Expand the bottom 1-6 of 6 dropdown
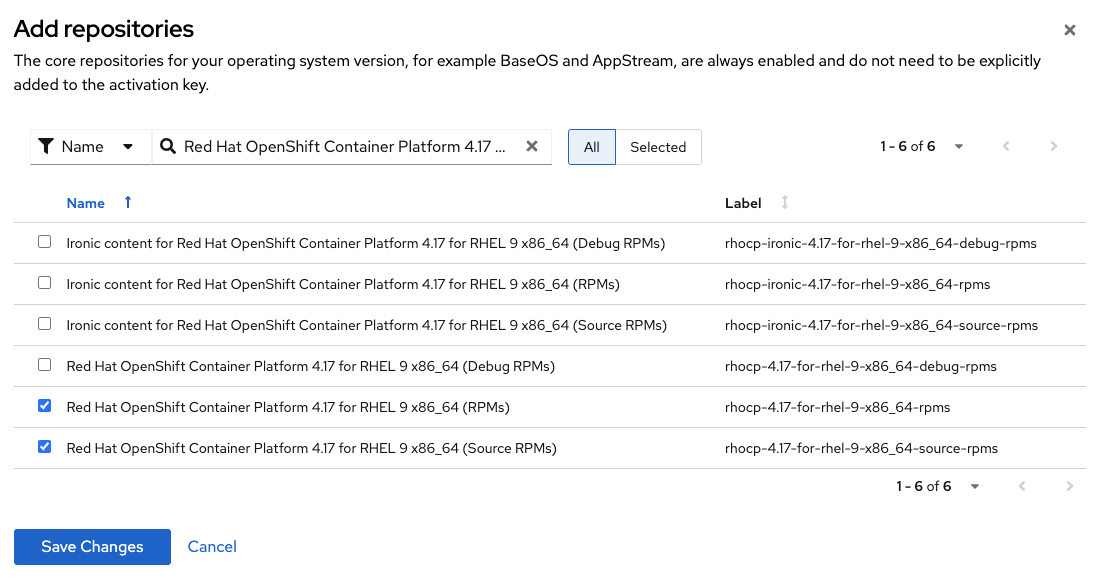 pos(974,486)
